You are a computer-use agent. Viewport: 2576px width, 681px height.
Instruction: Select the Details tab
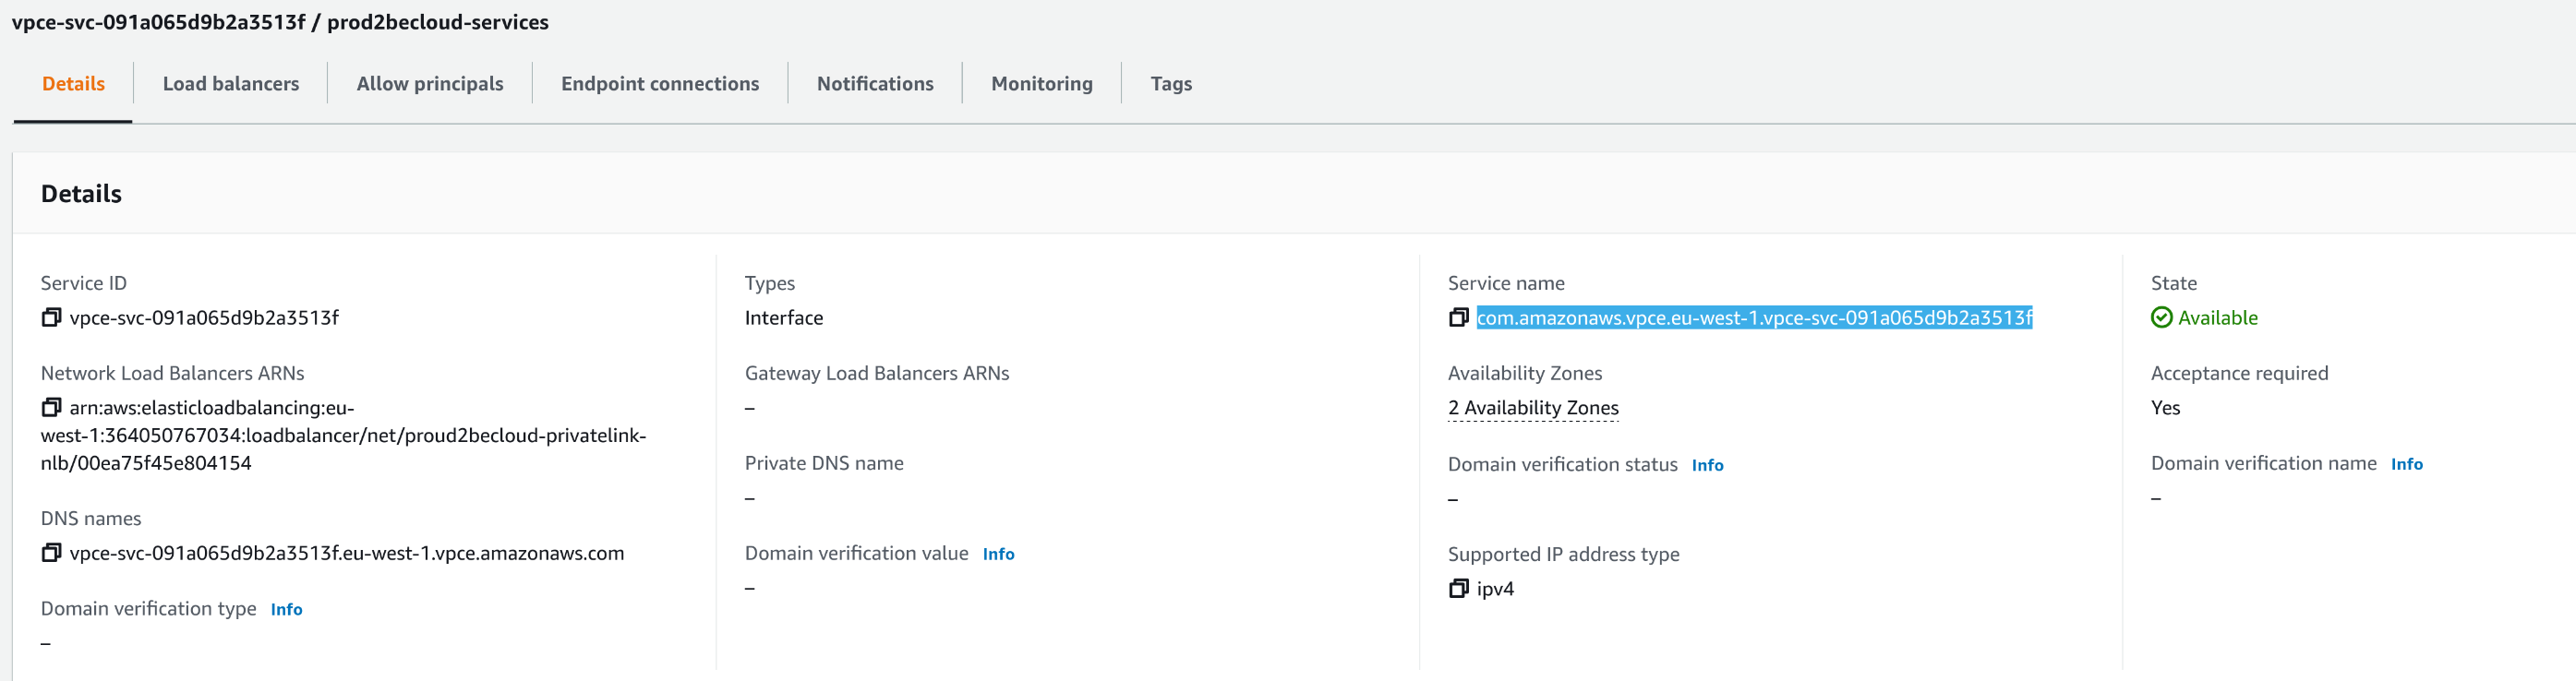[x=73, y=84]
